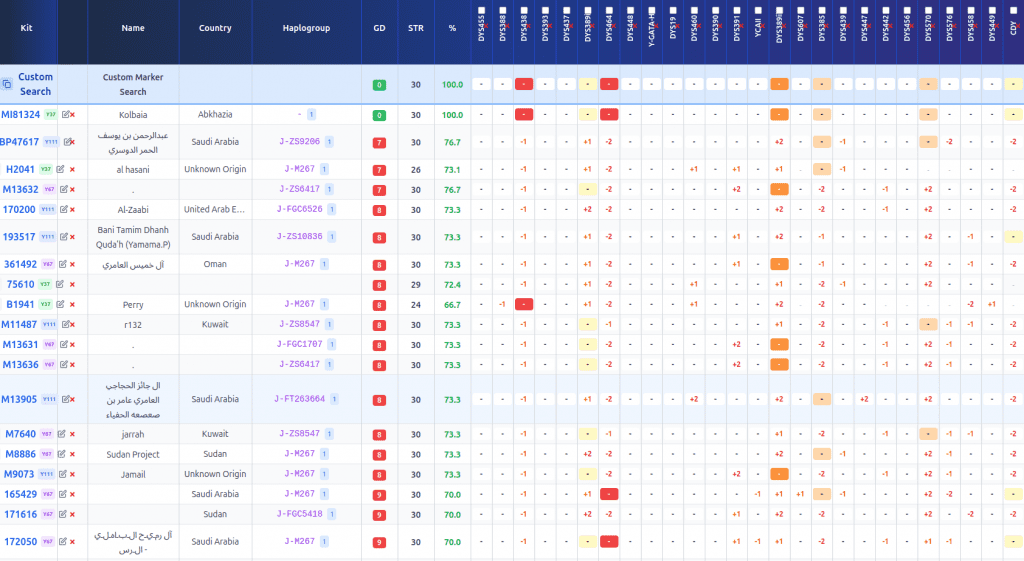Sort by the Country column header
Image resolution: width=1024 pixels, height=561 pixels.
coord(215,28)
